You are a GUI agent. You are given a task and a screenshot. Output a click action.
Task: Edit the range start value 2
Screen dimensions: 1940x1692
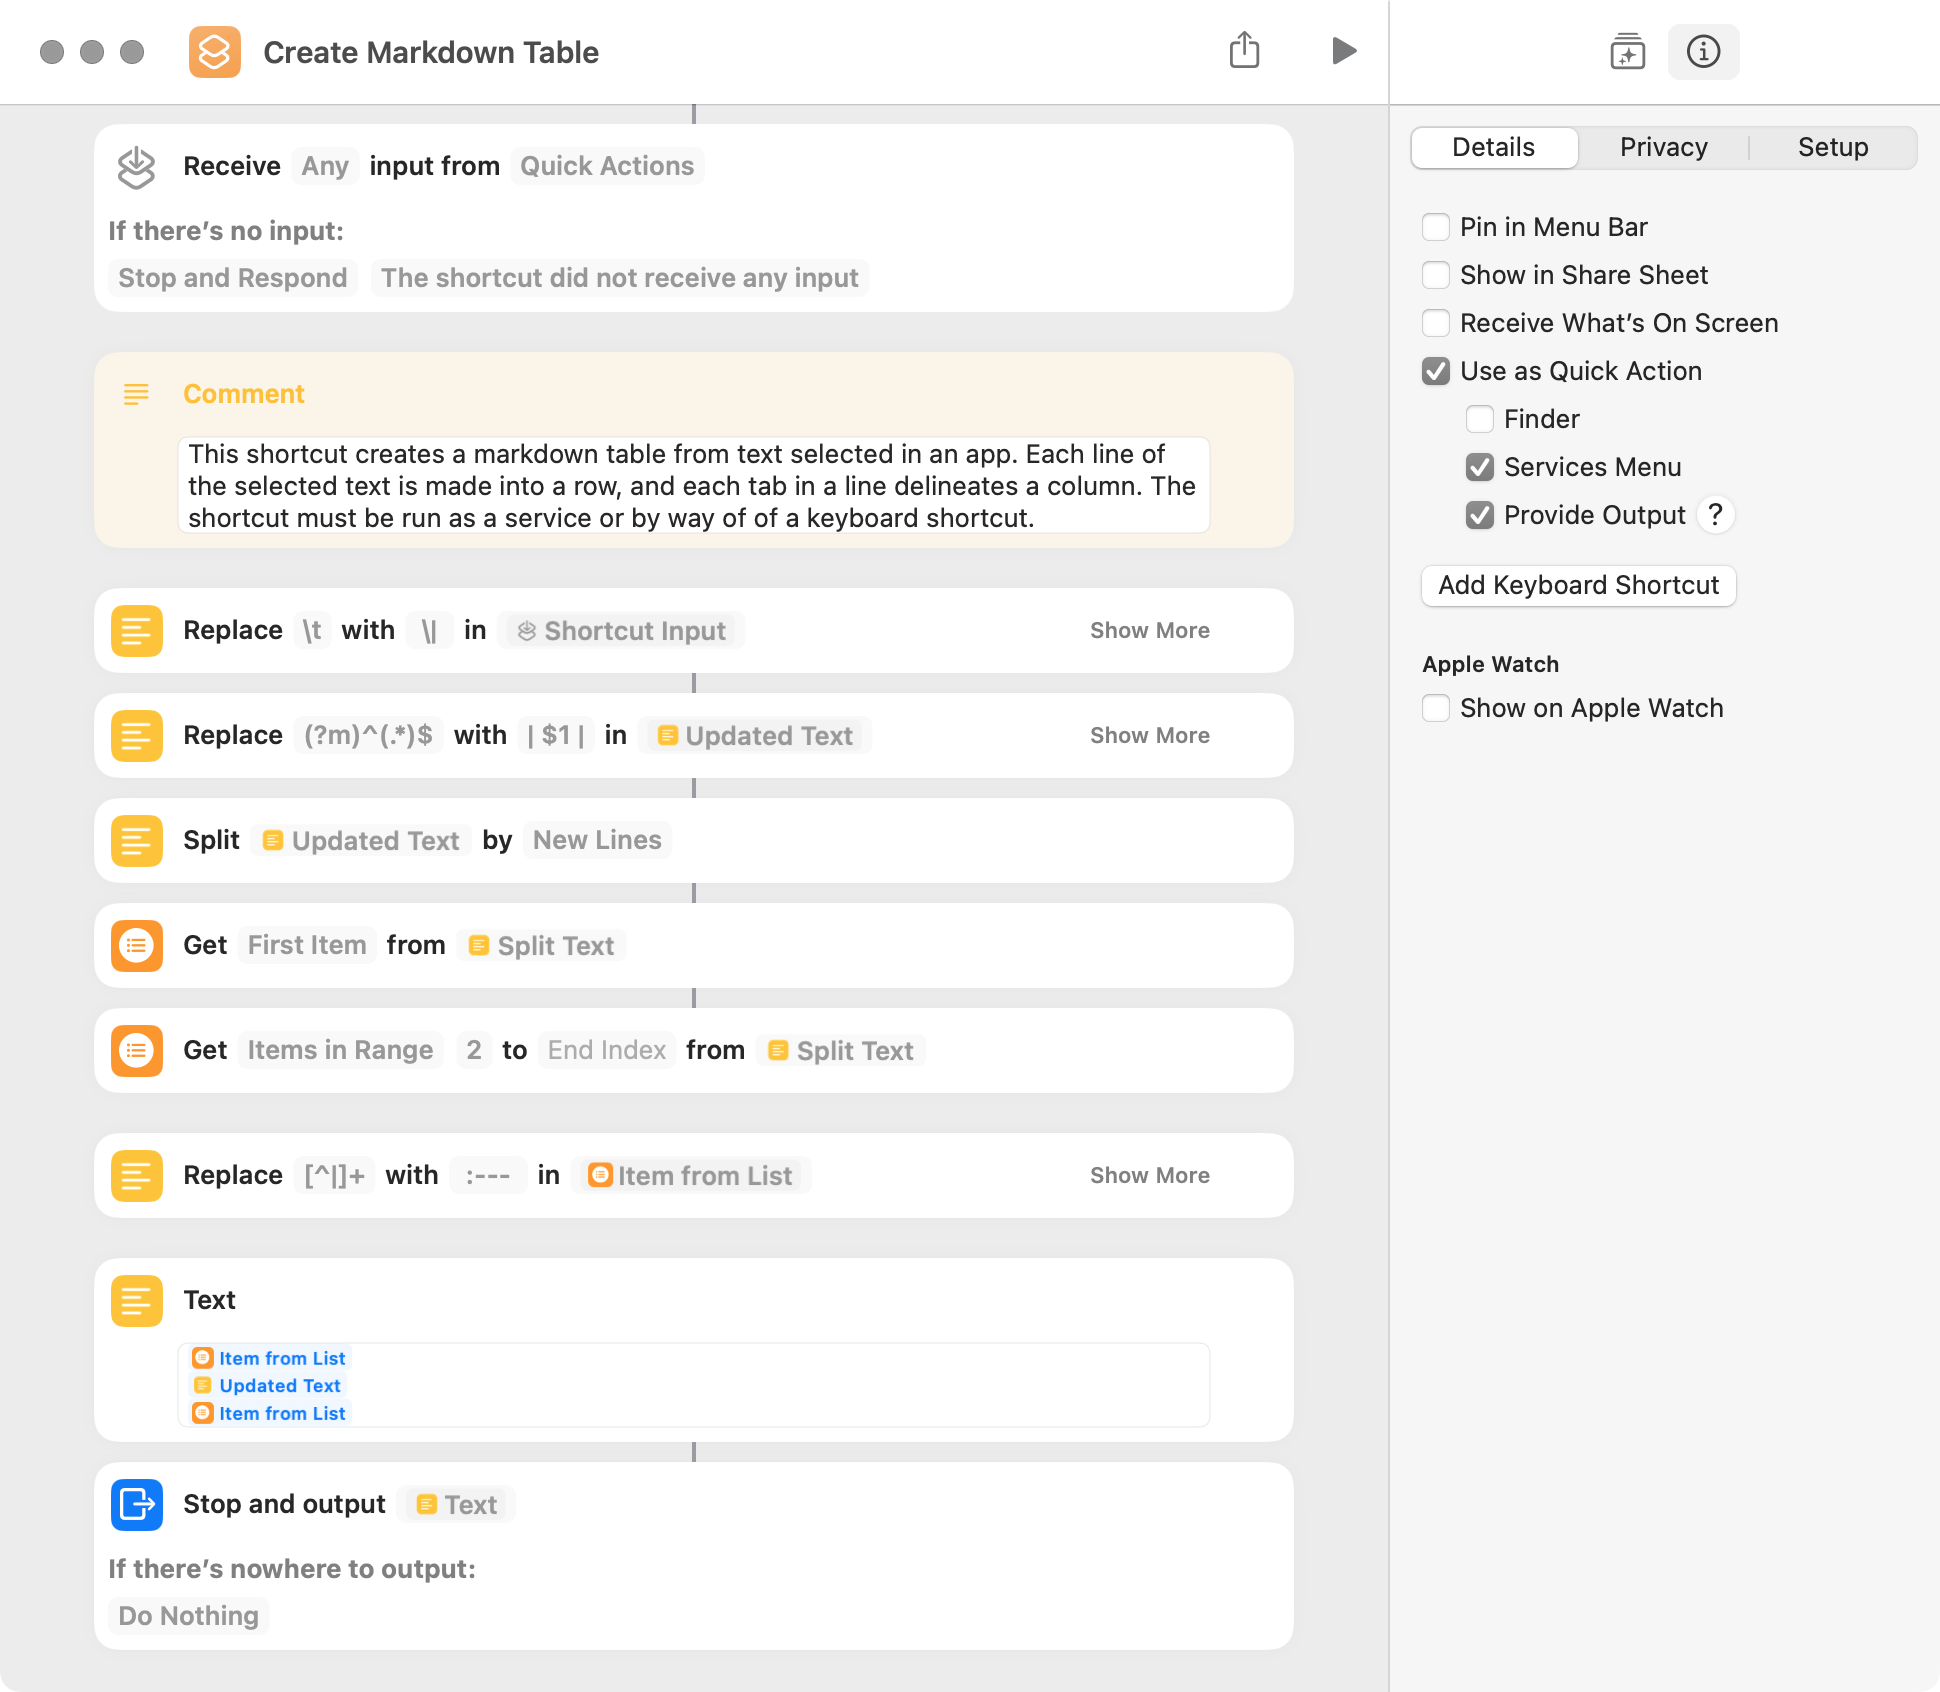coord(474,1050)
